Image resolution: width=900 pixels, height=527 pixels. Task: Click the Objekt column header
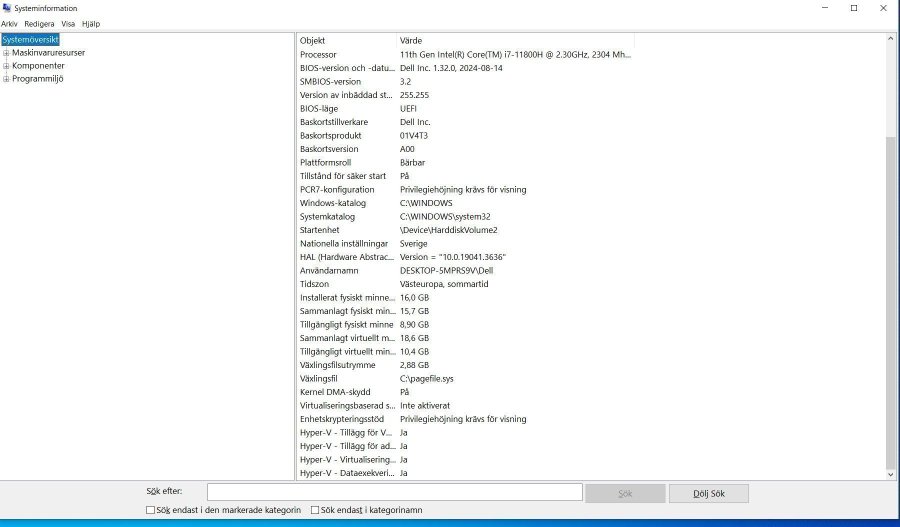click(x=347, y=40)
